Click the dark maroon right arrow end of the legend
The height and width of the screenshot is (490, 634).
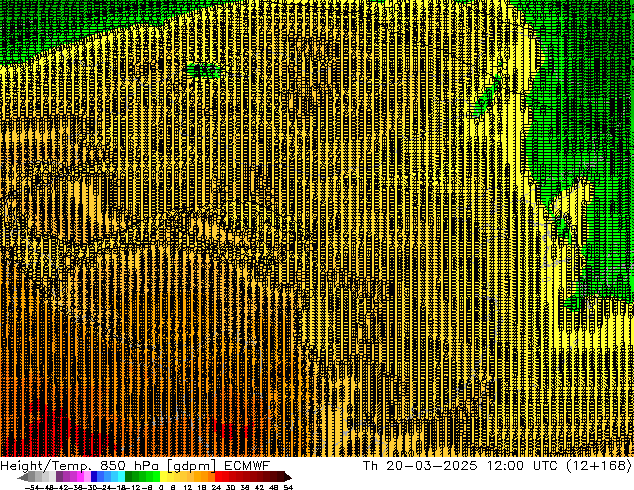pos(288,477)
